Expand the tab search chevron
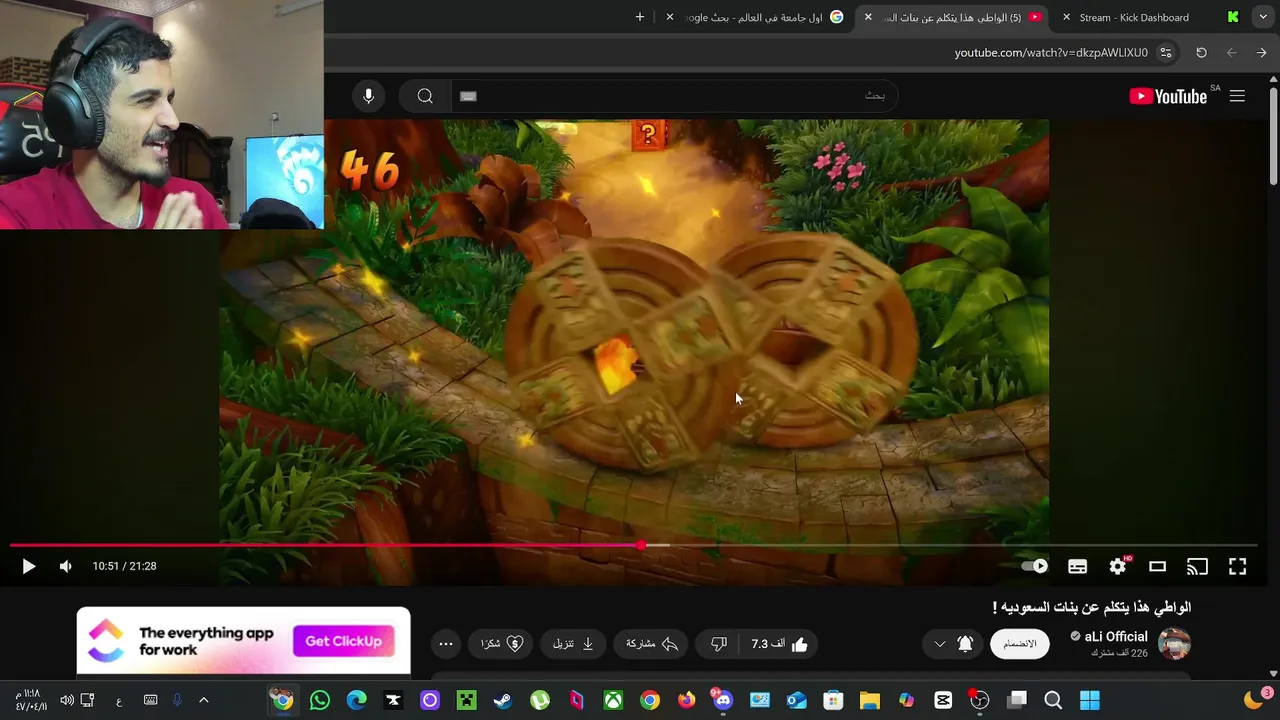The width and height of the screenshot is (1280, 720). click(x=1263, y=17)
